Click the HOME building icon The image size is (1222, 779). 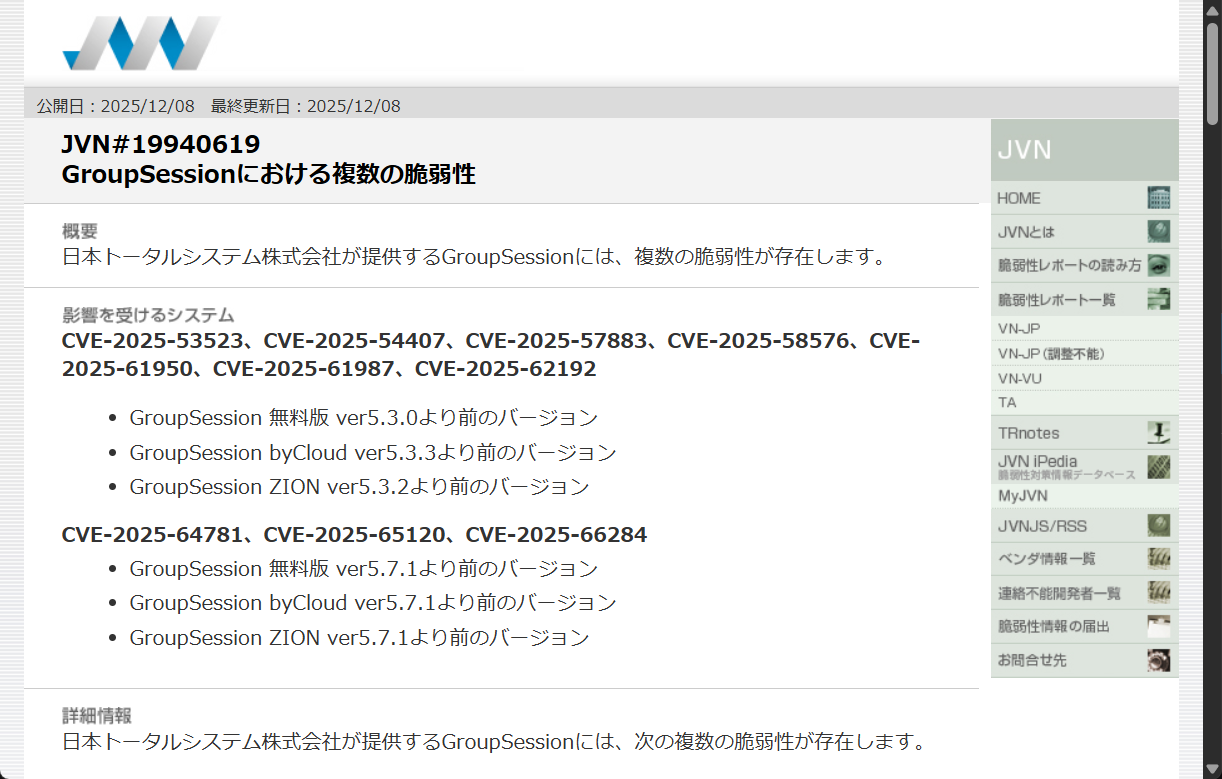(1158, 198)
